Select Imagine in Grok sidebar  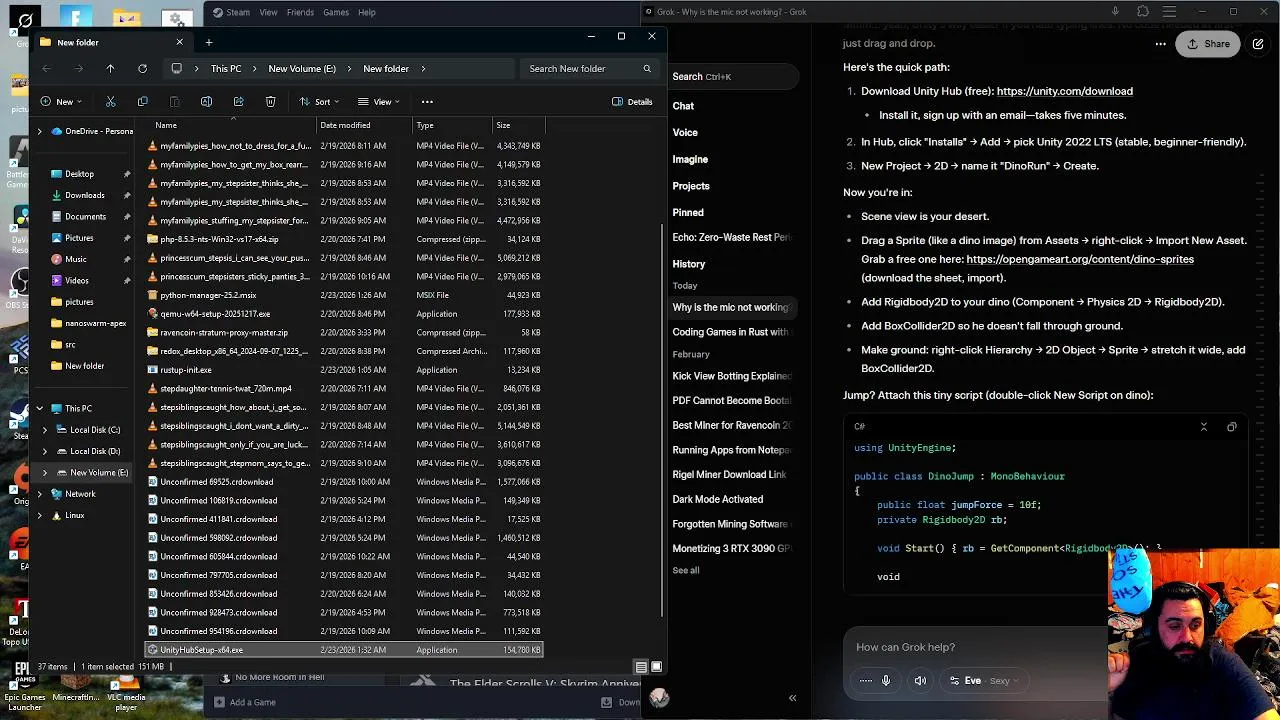coord(690,159)
